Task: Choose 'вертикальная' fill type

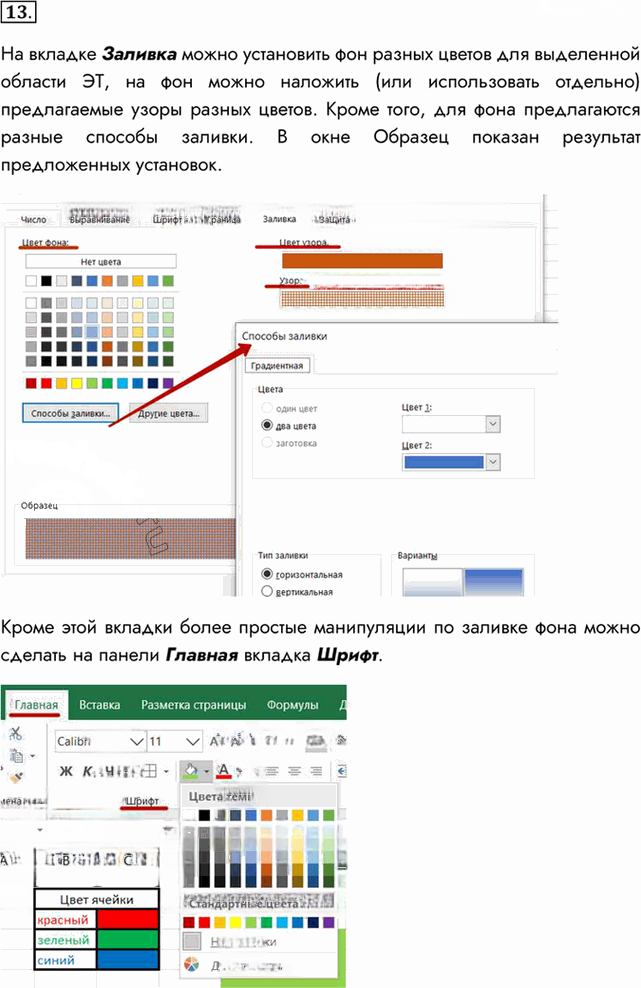Action: coord(267,591)
